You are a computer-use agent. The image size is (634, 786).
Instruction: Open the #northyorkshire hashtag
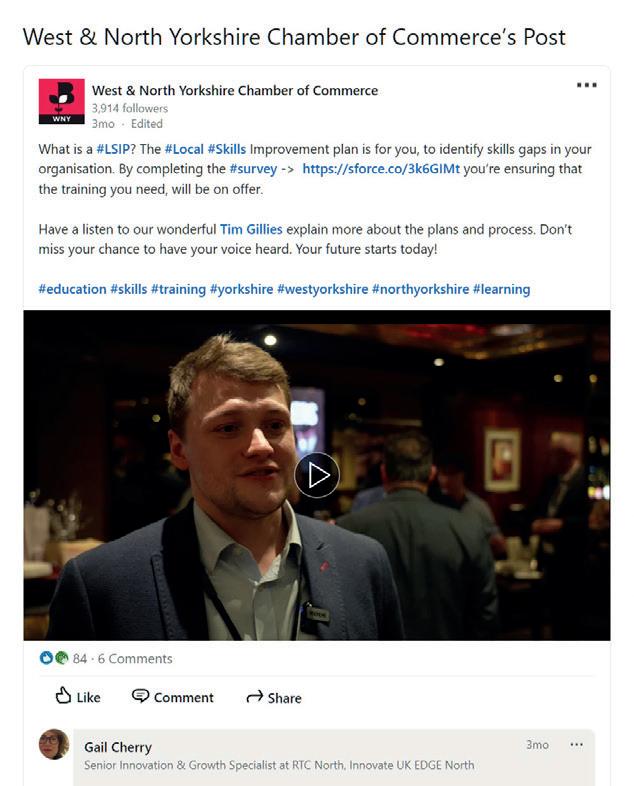tap(420, 289)
